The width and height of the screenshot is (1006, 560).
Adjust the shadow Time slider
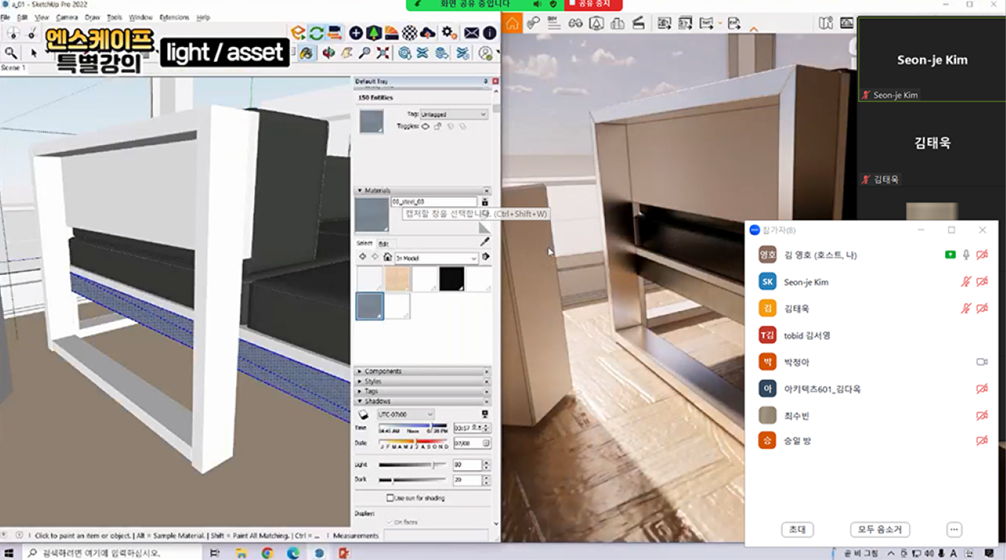413,427
